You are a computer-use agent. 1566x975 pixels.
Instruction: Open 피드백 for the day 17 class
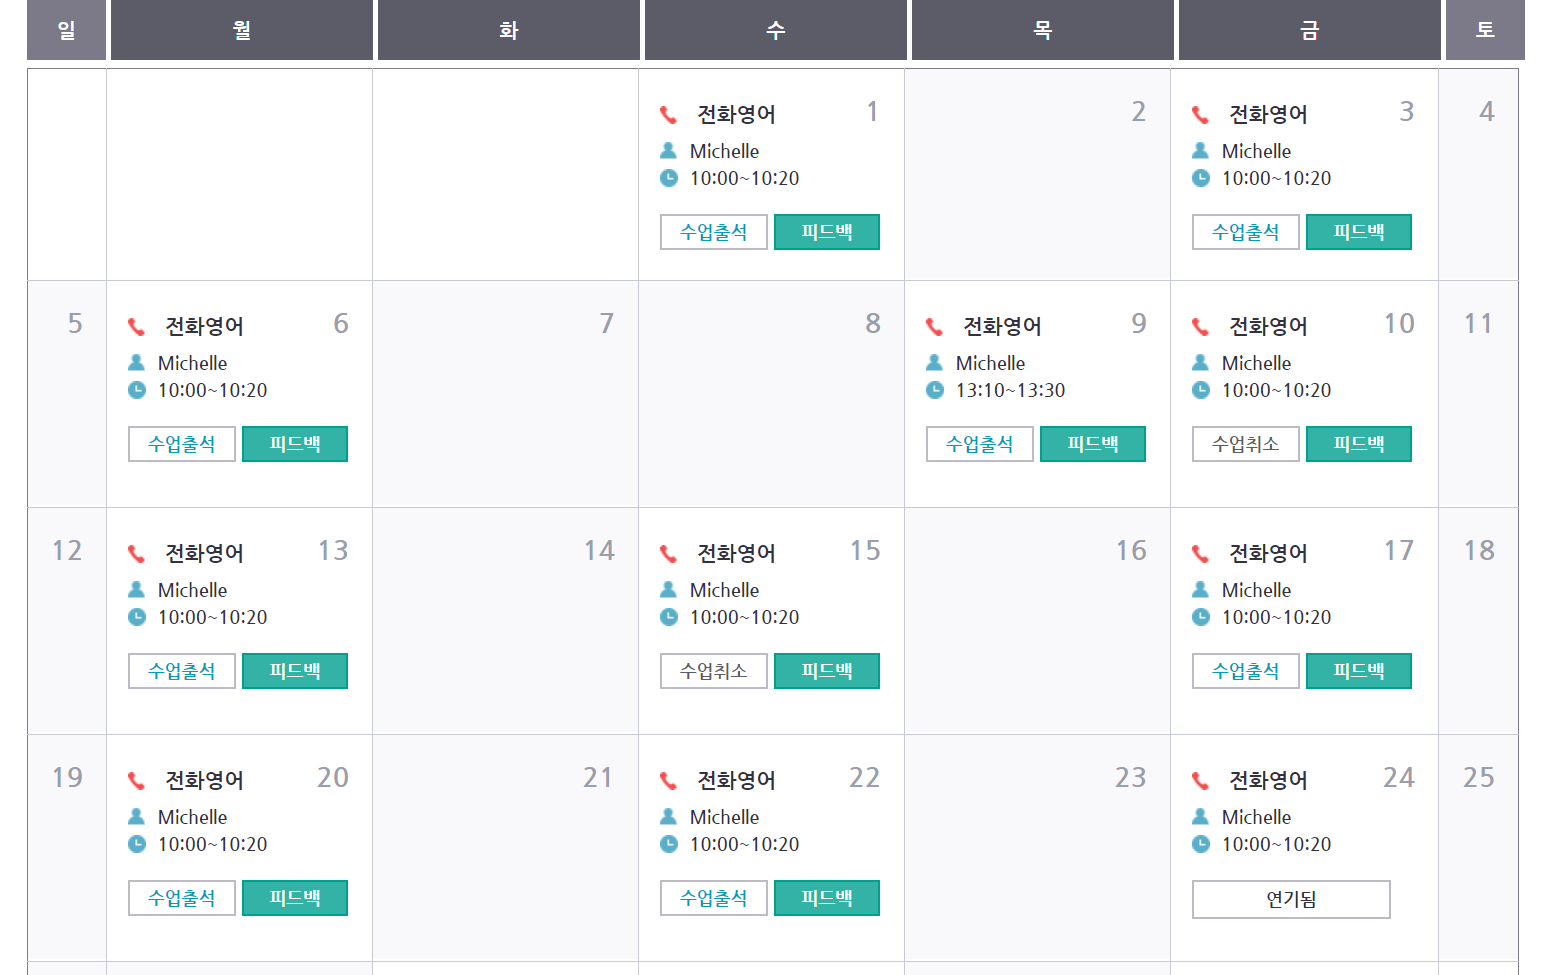[1359, 671]
